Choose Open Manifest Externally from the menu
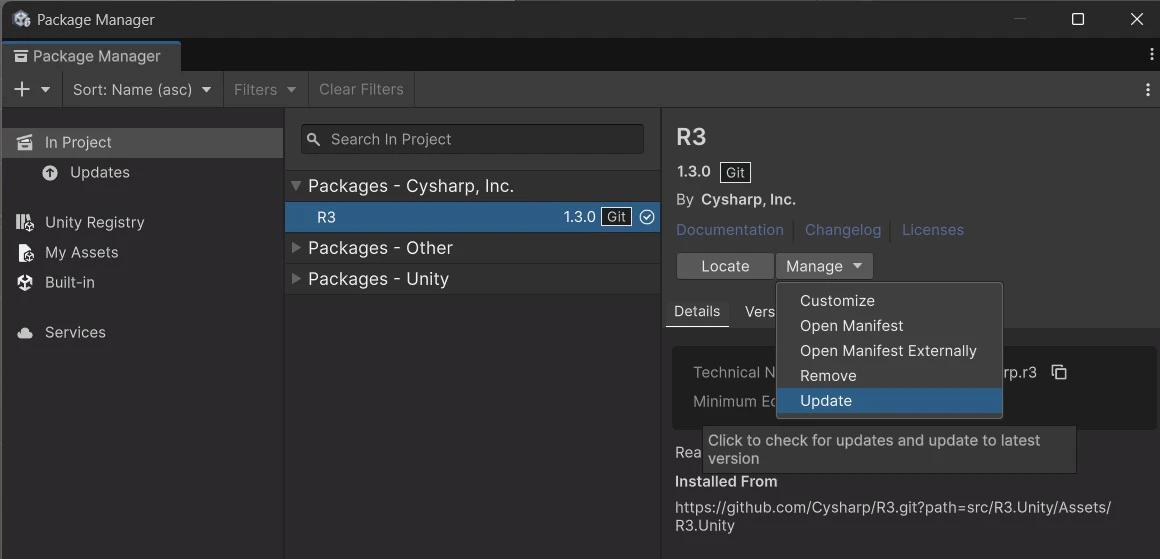Image resolution: width=1160 pixels, height=559 pixels. coord(889,351)
